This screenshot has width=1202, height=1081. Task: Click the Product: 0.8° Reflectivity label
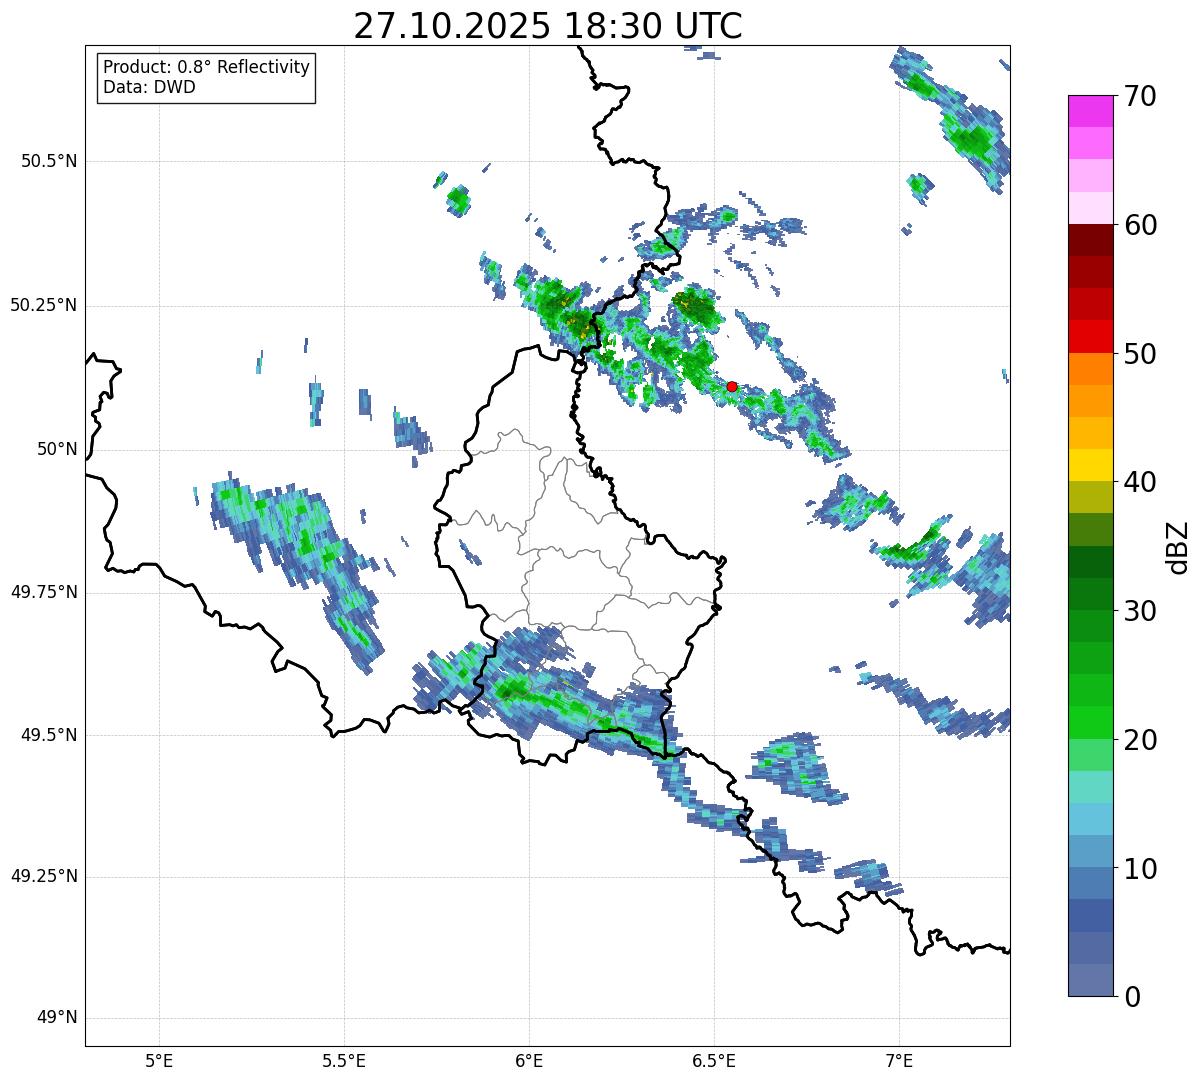tap(207, 67)
